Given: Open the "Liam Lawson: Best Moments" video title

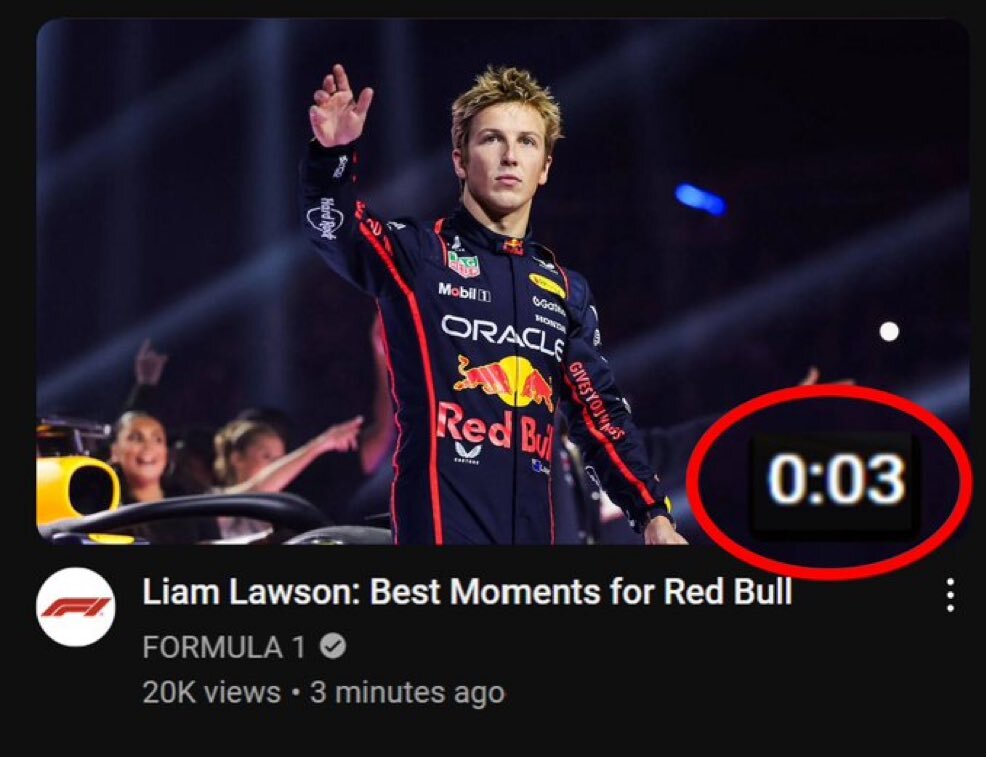Looking at the screenshot, I should pyautogui.click(x=467, y=592).
